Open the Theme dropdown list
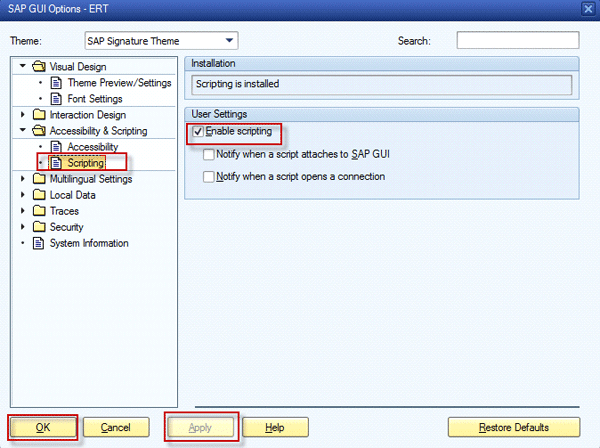The image size is (600, 448). [x=229, y=41]
